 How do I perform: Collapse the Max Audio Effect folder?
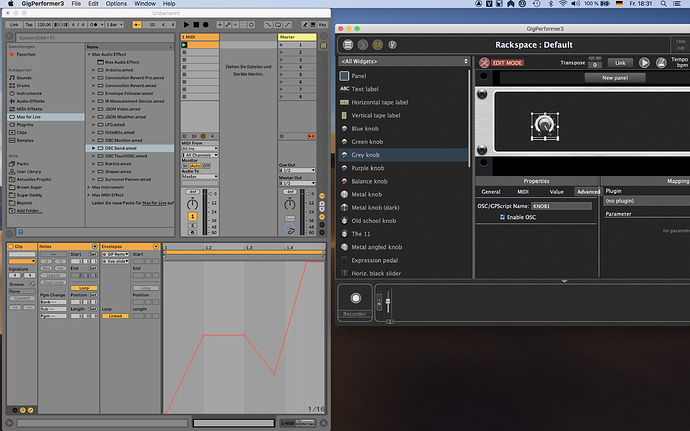click(x=89, y=54)
